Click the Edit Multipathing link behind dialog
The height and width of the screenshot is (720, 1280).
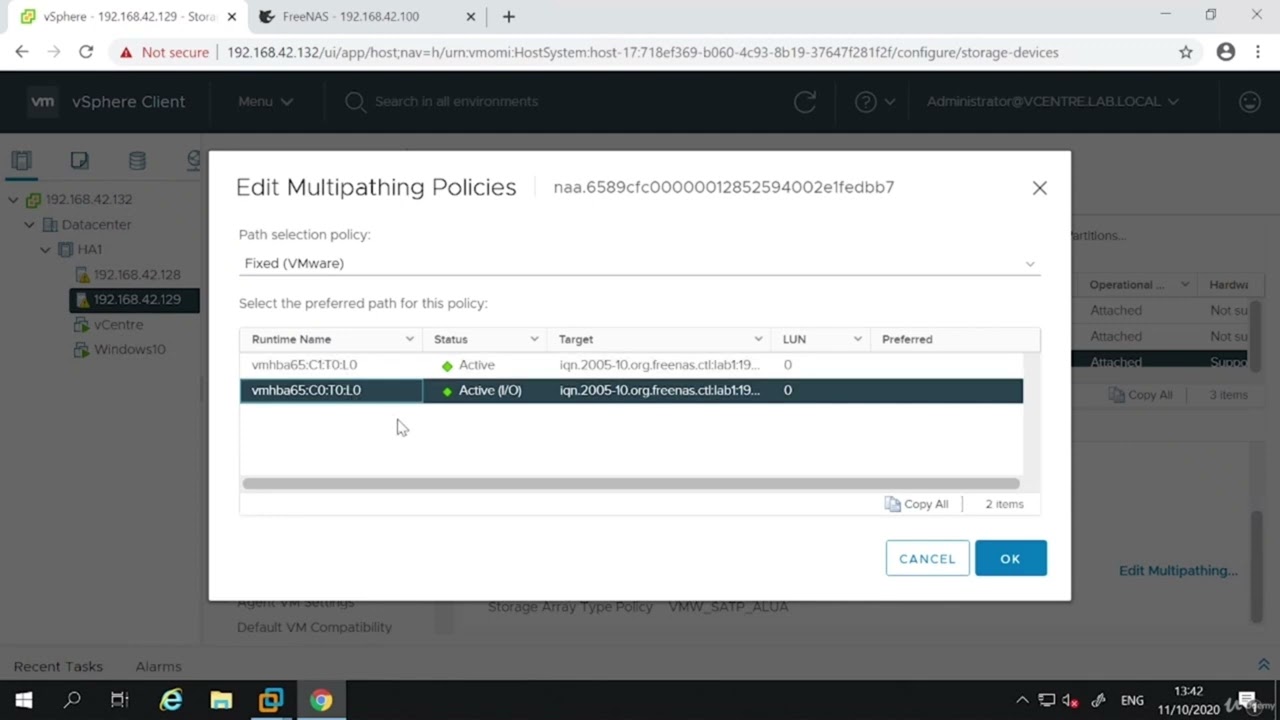click(x=1178, y=570)
